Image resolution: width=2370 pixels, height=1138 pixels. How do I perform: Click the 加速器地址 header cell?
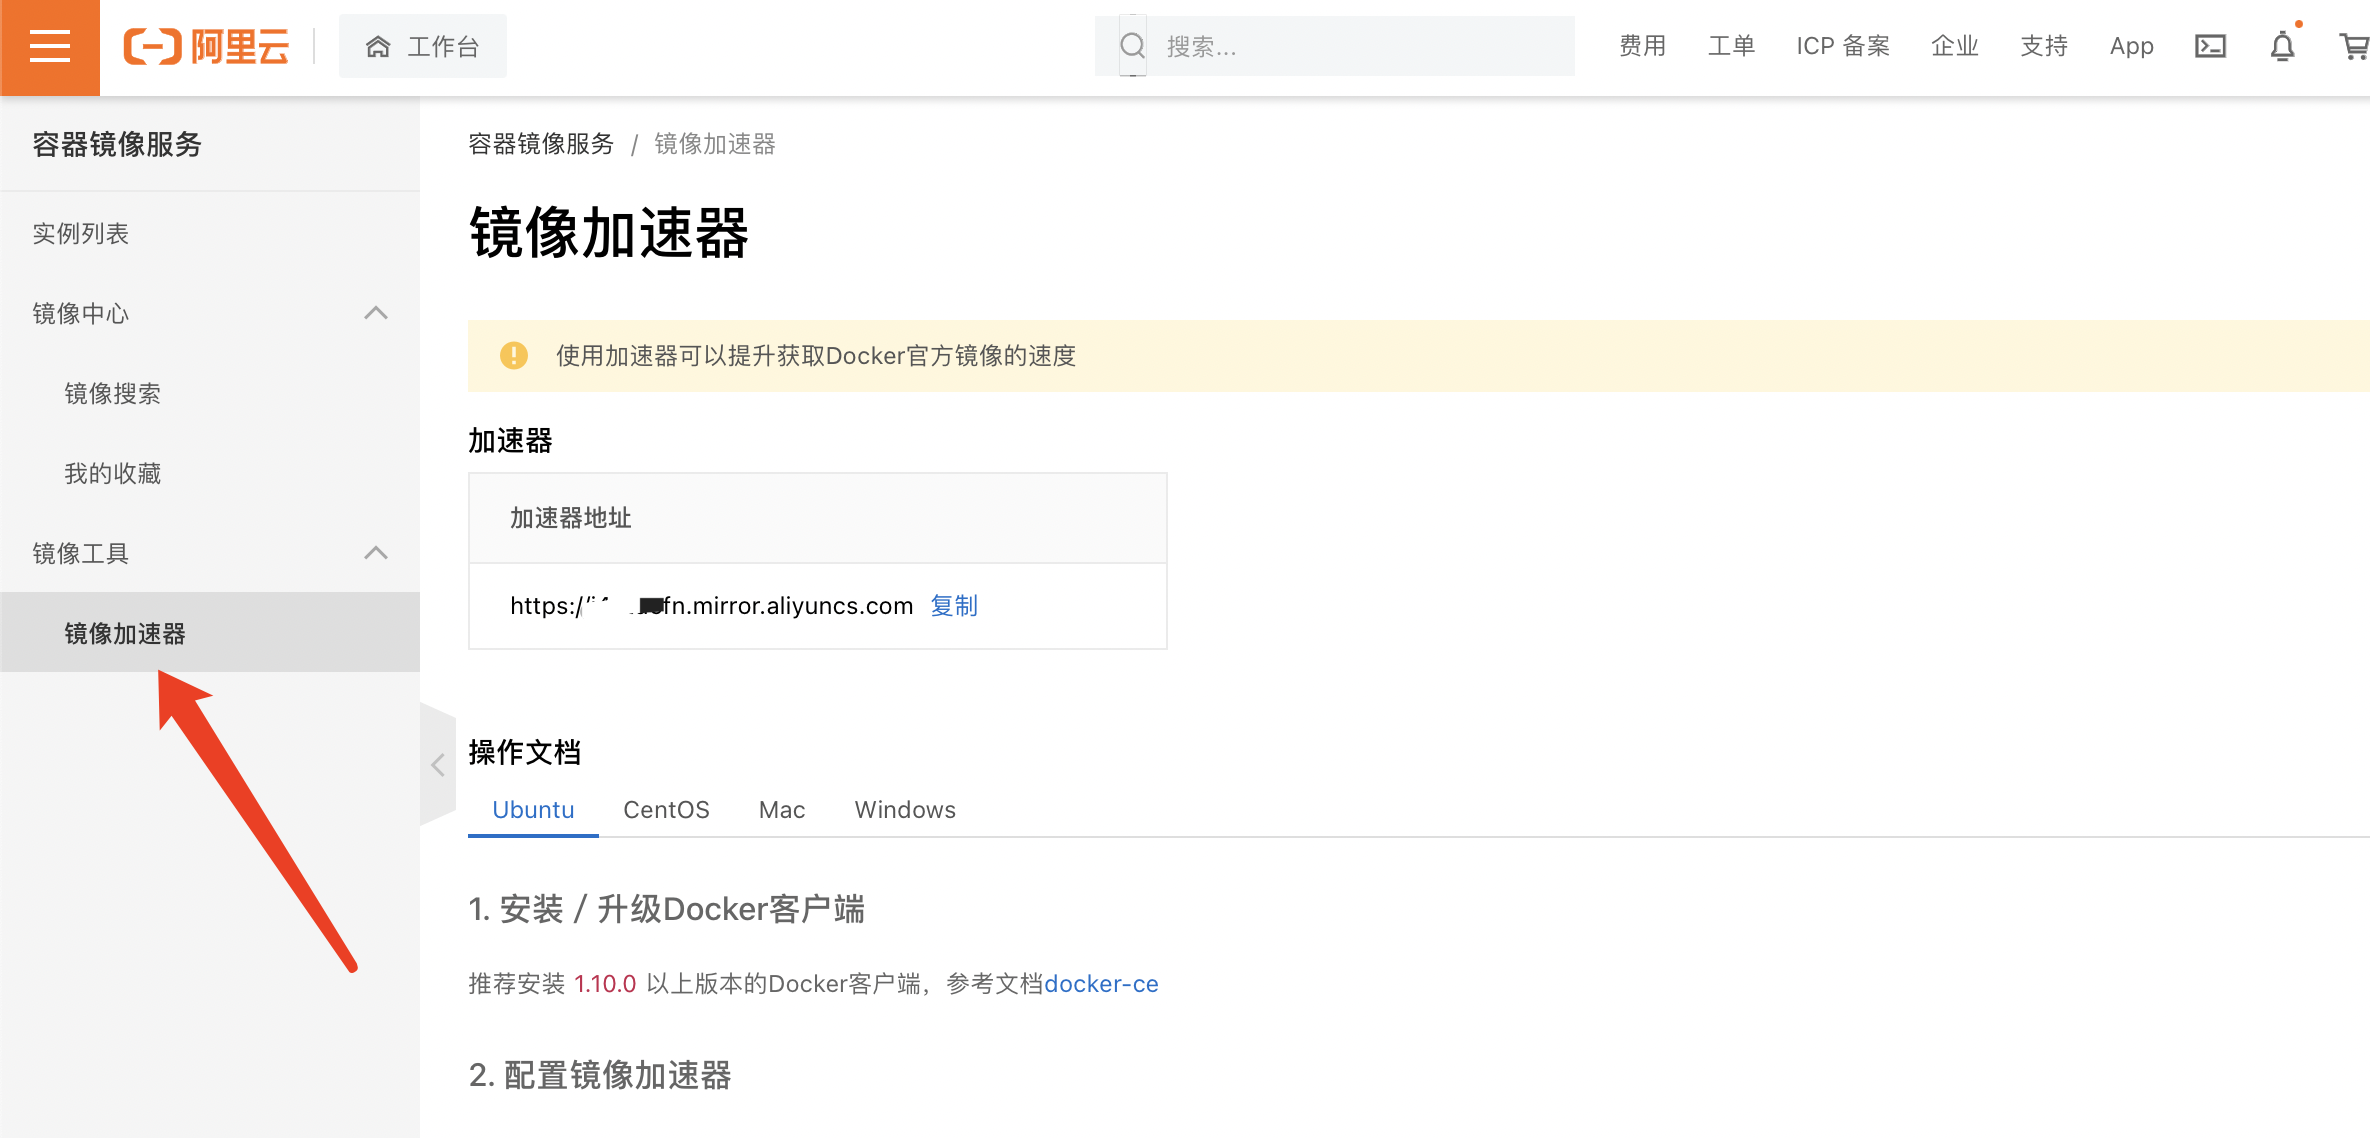click(x=818, y=518)
